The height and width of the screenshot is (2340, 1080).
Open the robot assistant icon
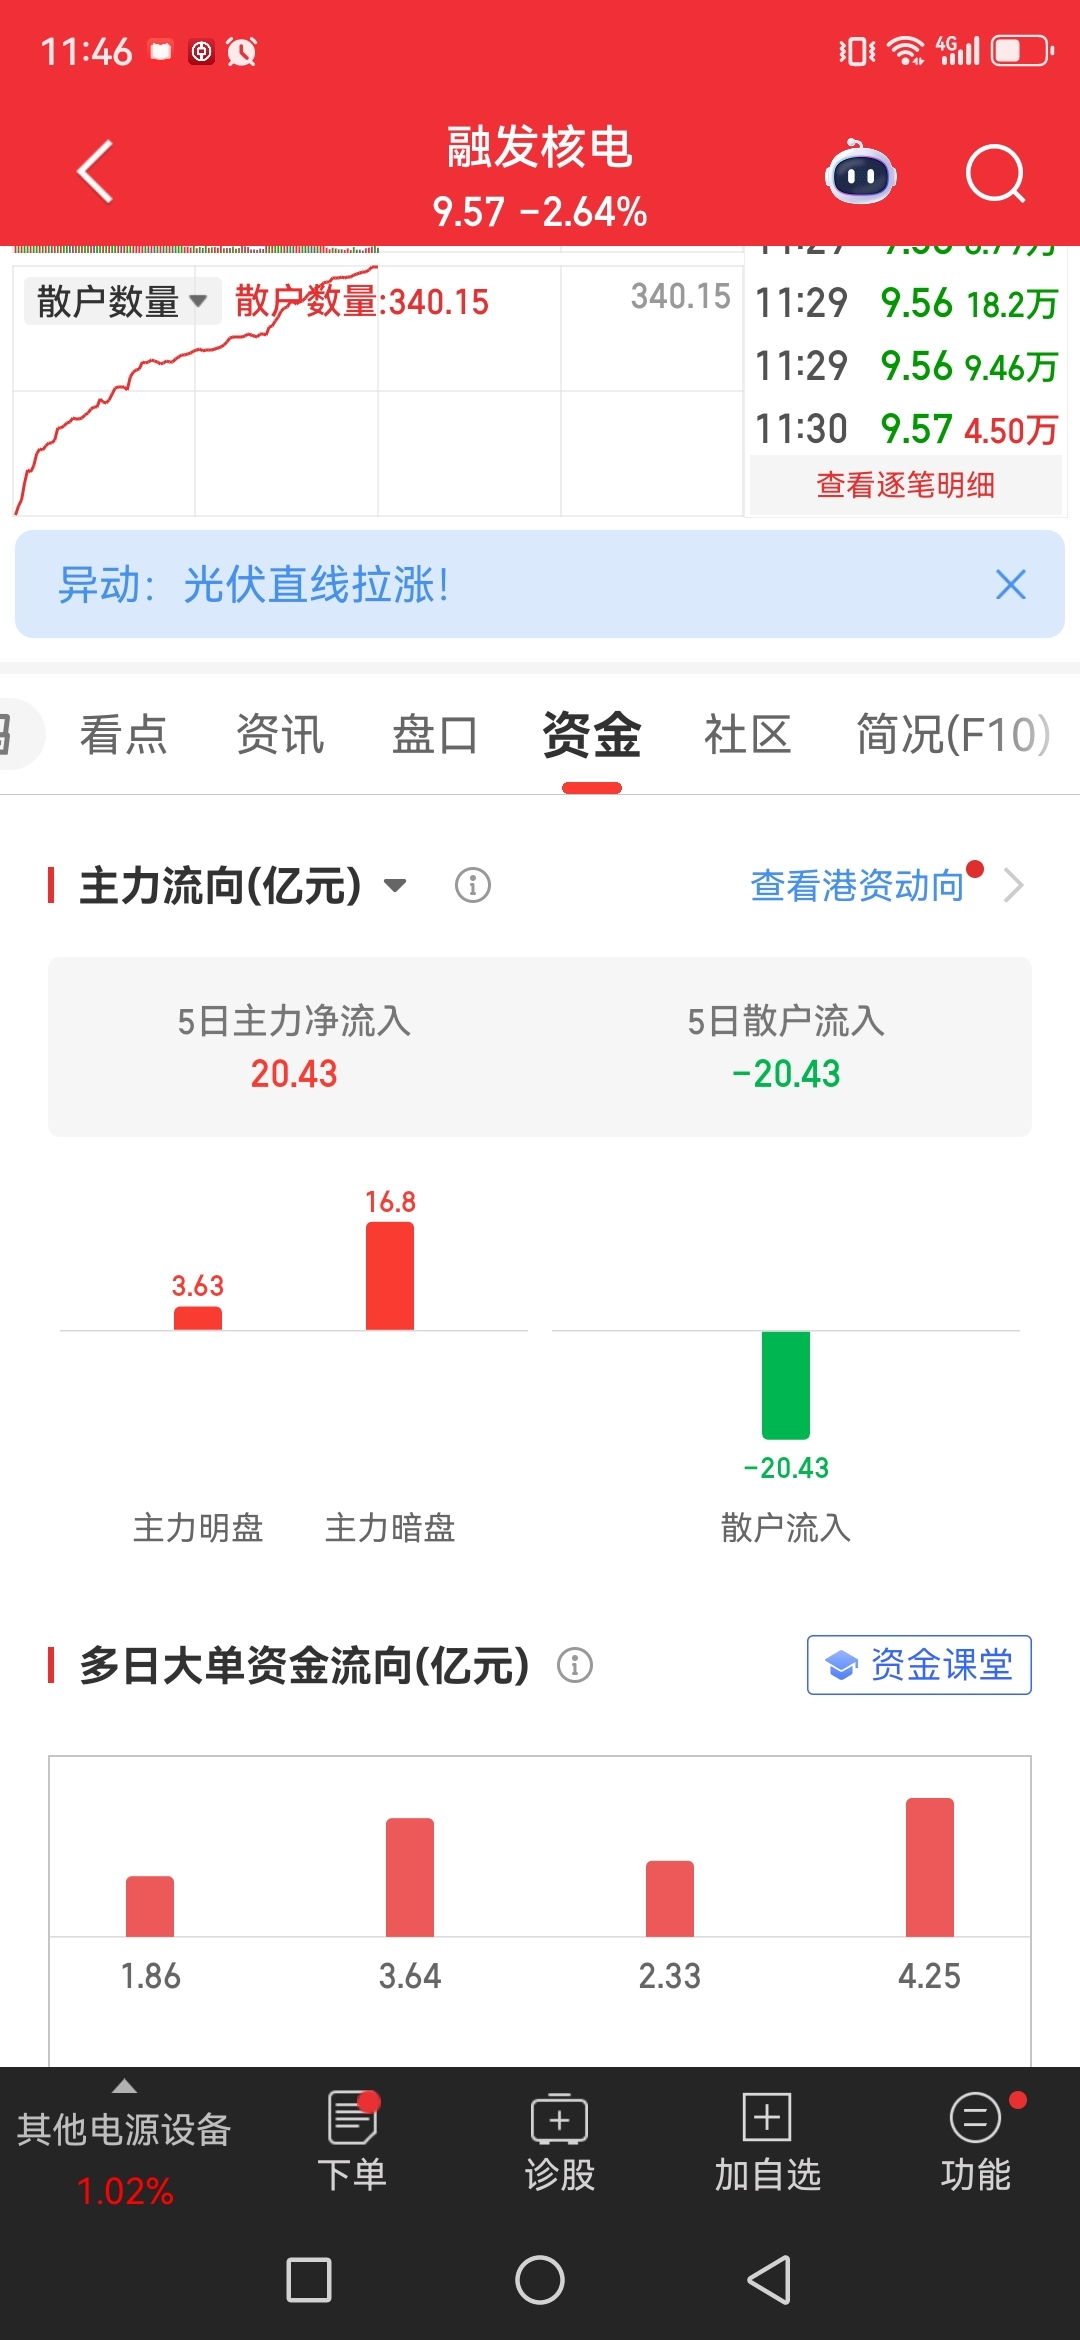coord(860,173)
